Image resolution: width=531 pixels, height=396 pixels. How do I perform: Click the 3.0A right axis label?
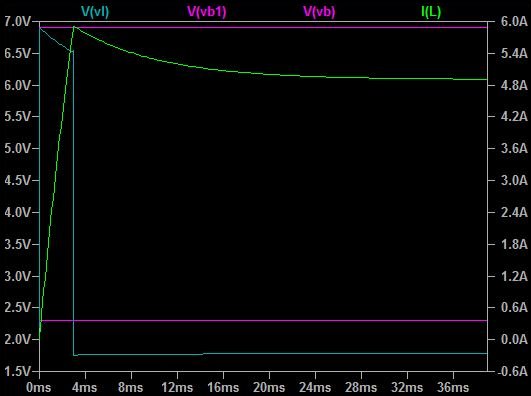pos(514,180)
